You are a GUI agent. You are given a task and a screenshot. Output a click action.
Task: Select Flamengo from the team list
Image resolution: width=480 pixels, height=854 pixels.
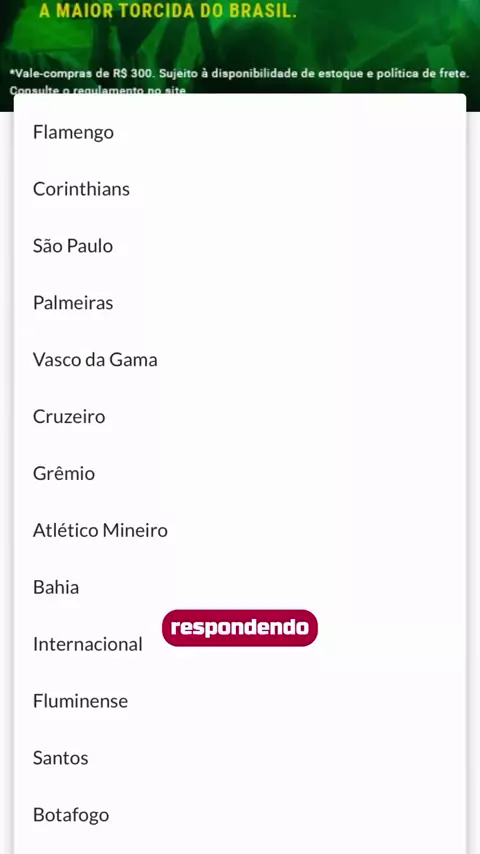[x=240, y=132]
